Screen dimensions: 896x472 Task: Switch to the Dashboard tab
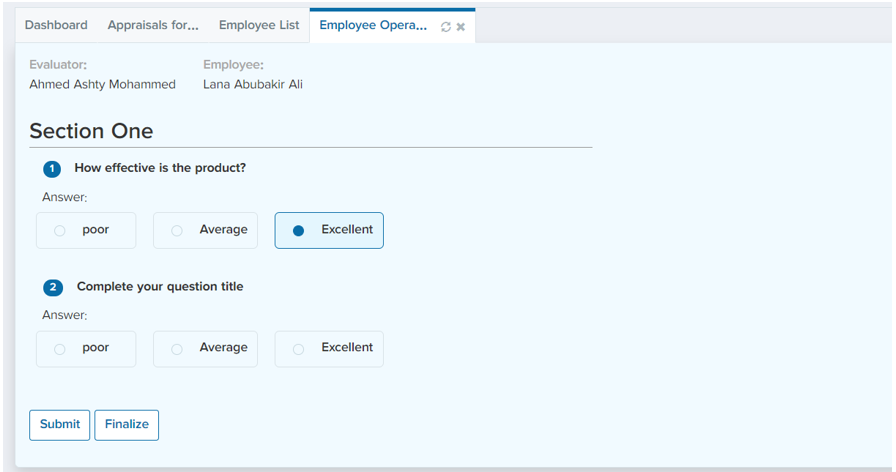click(x=56, y=25)
